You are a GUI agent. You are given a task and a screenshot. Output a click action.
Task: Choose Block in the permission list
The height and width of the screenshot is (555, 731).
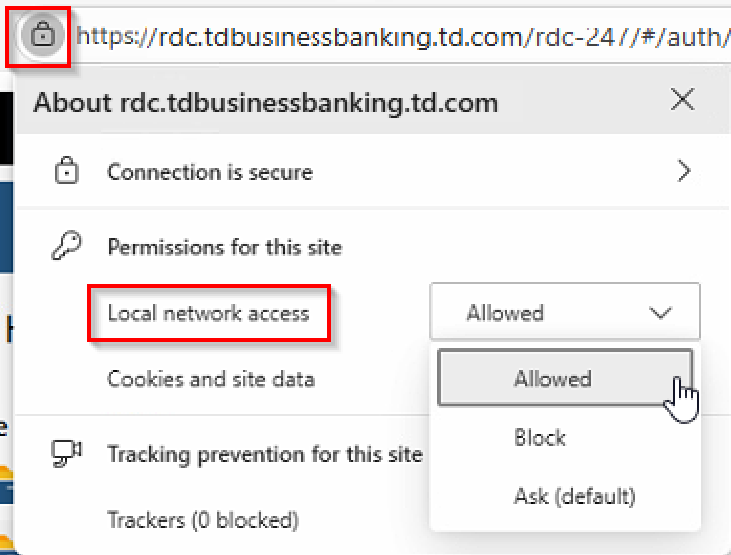coord(540,437)
